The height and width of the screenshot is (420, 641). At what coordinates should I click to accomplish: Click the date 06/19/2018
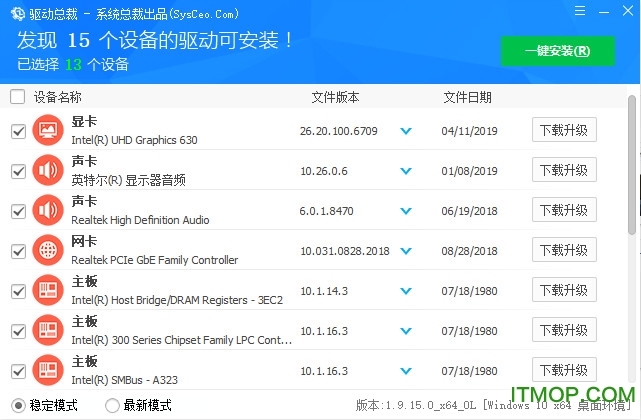pos(469,211)
